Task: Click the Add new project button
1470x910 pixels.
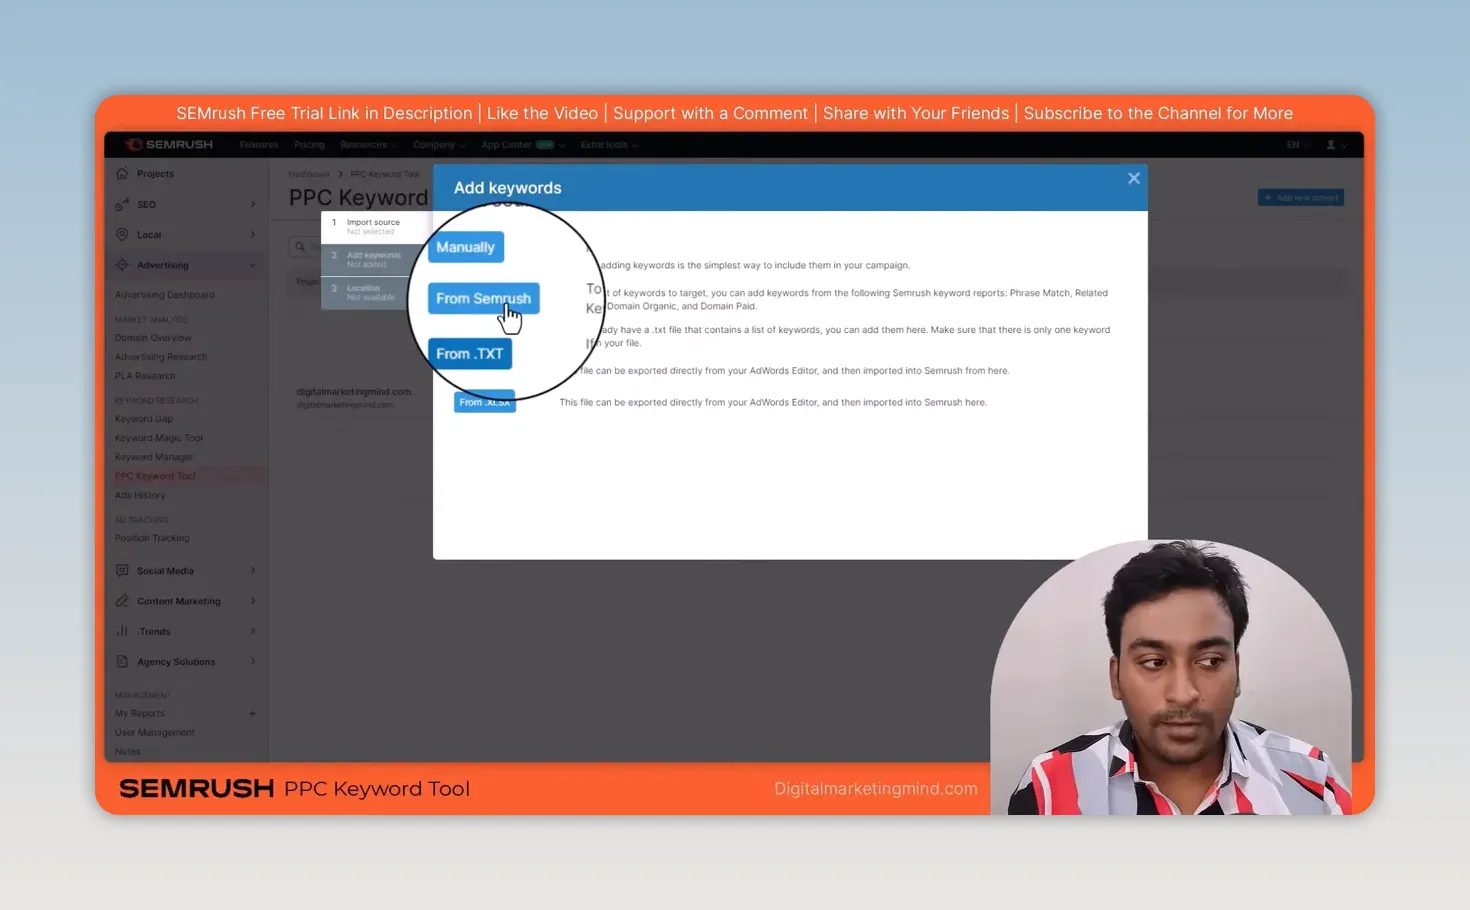Action: [x=1300, y=197]
